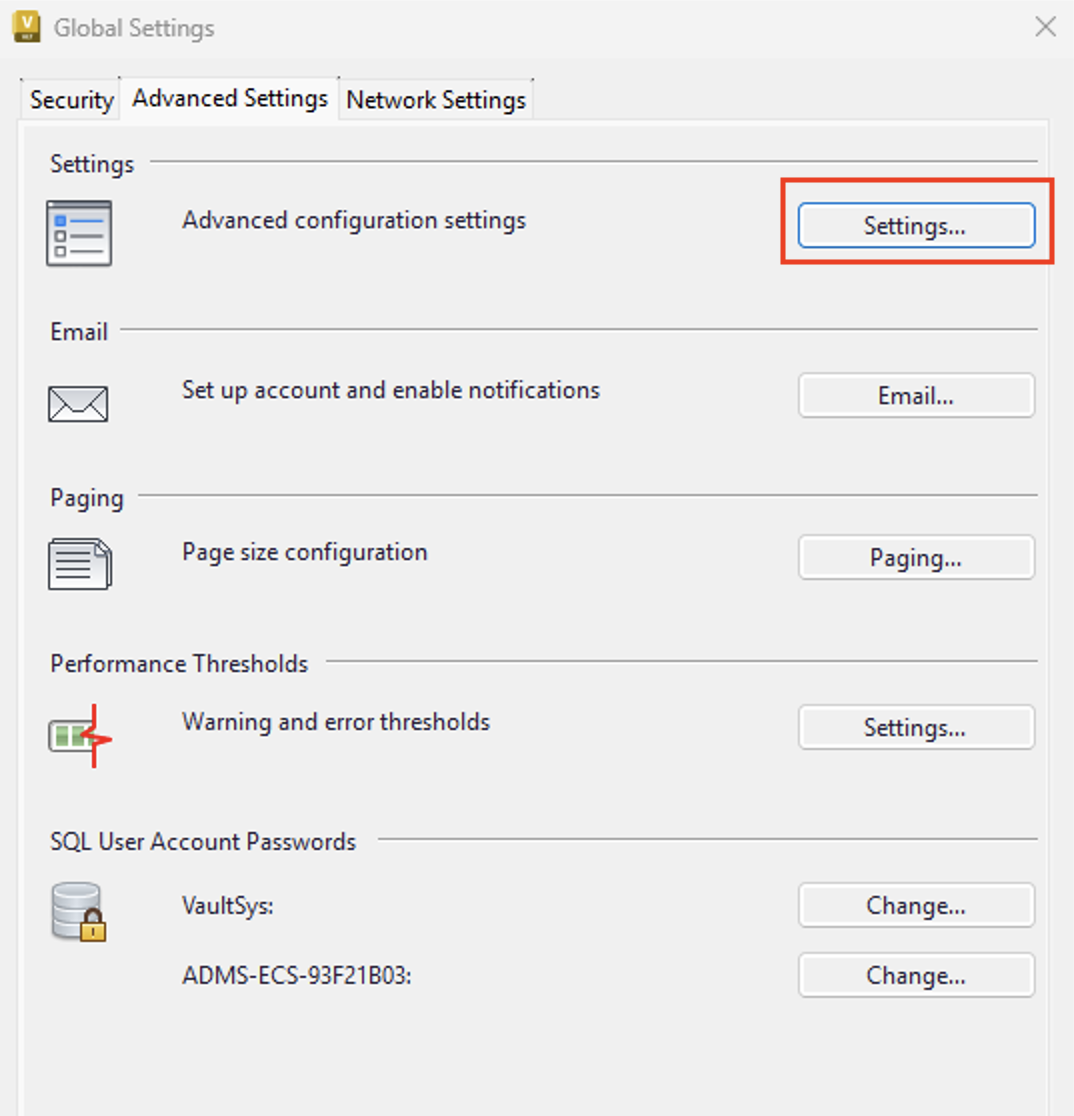Switch to the Network Settings tab
This screenshot has width=1074, height=1116.
point(436,100)
